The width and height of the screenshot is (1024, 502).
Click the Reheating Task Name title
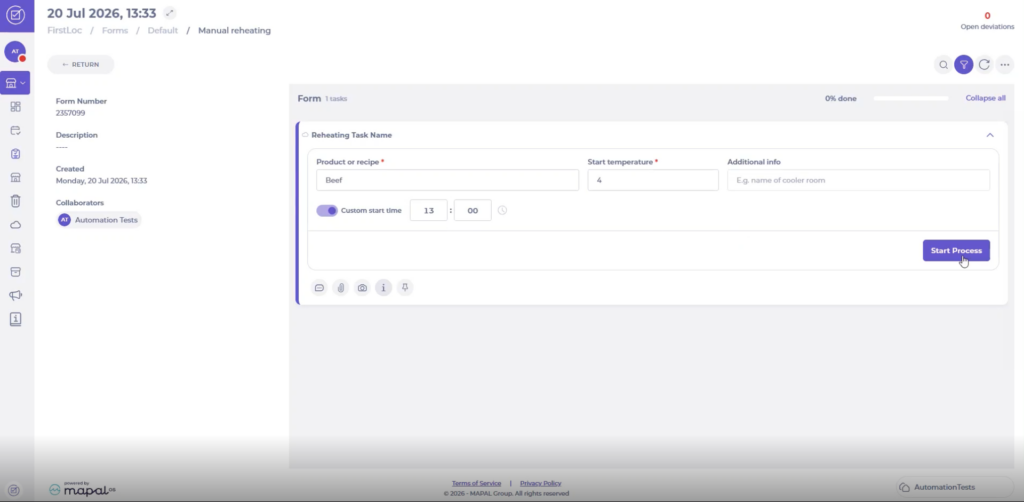(351, 135)
